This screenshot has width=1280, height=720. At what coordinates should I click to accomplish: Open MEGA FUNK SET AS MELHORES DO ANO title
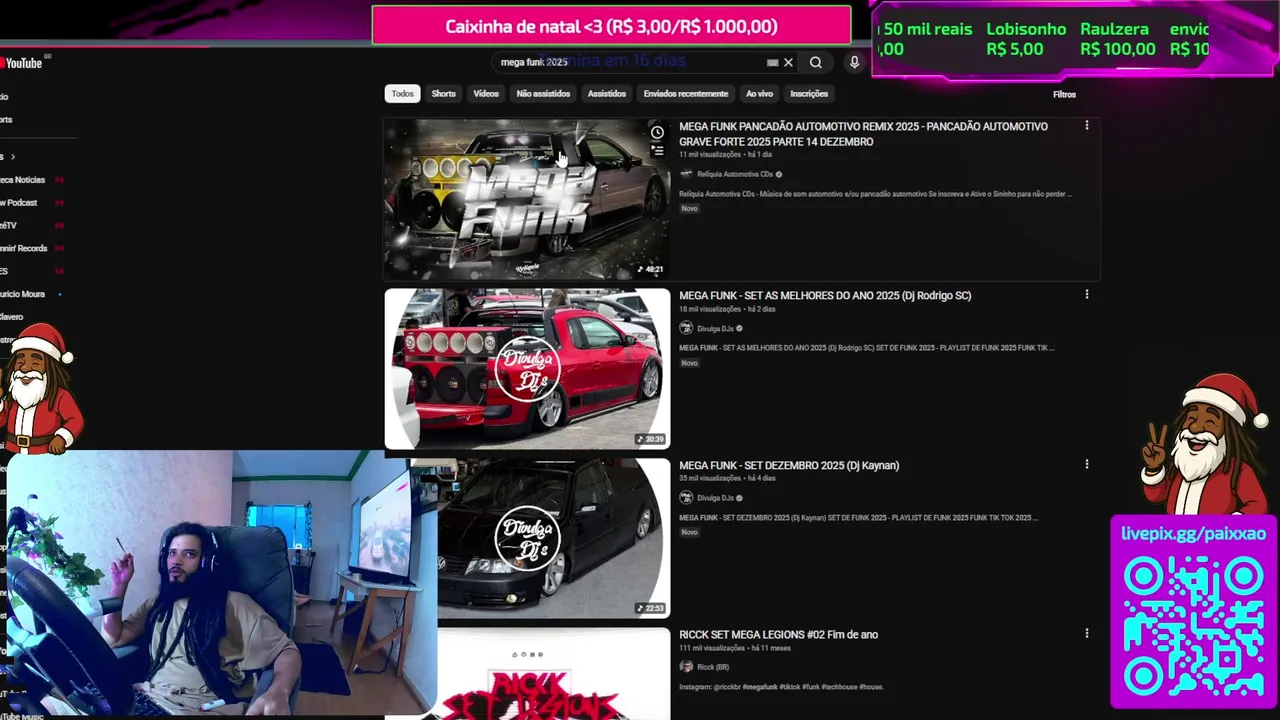pyautogui.click(x=825, y=295)
